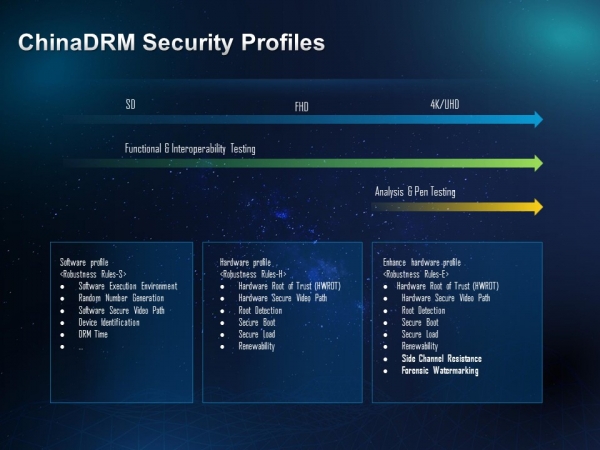Select "Renewability" in Hardware profile box
The height and width of the screenshot is (450, 600).
point(257,346)
